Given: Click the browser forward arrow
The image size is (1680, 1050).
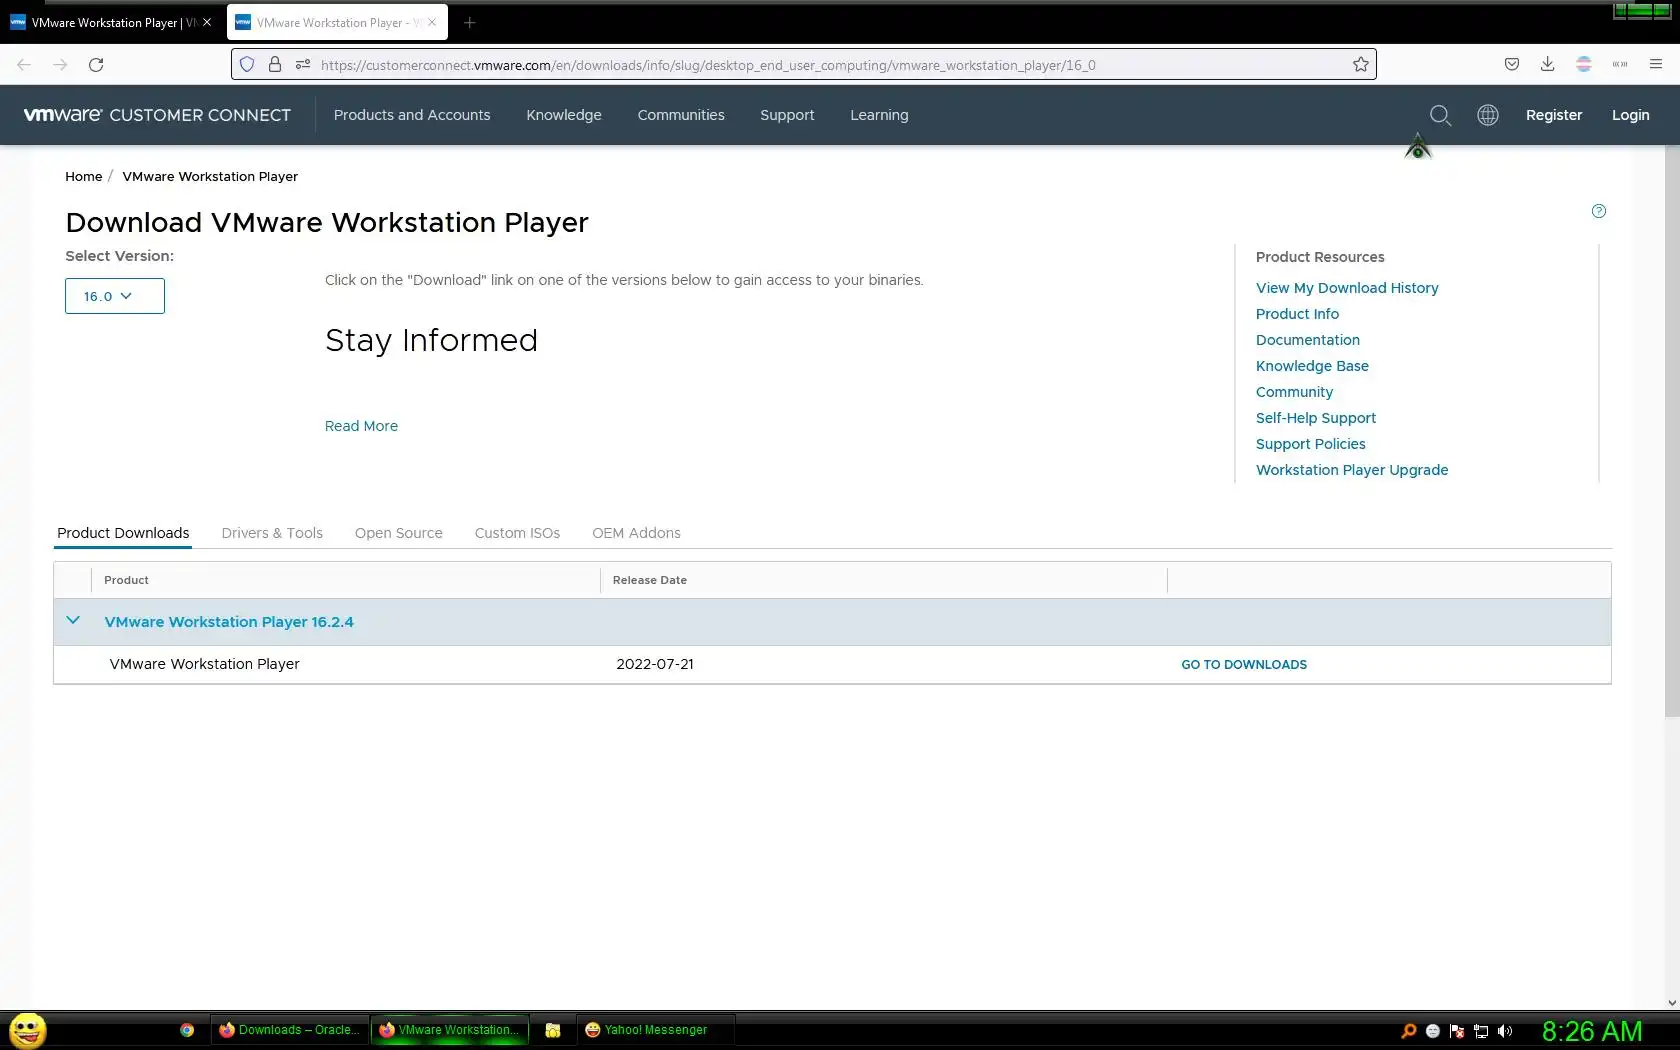Looking at the screenshot, I should point(60,65).
